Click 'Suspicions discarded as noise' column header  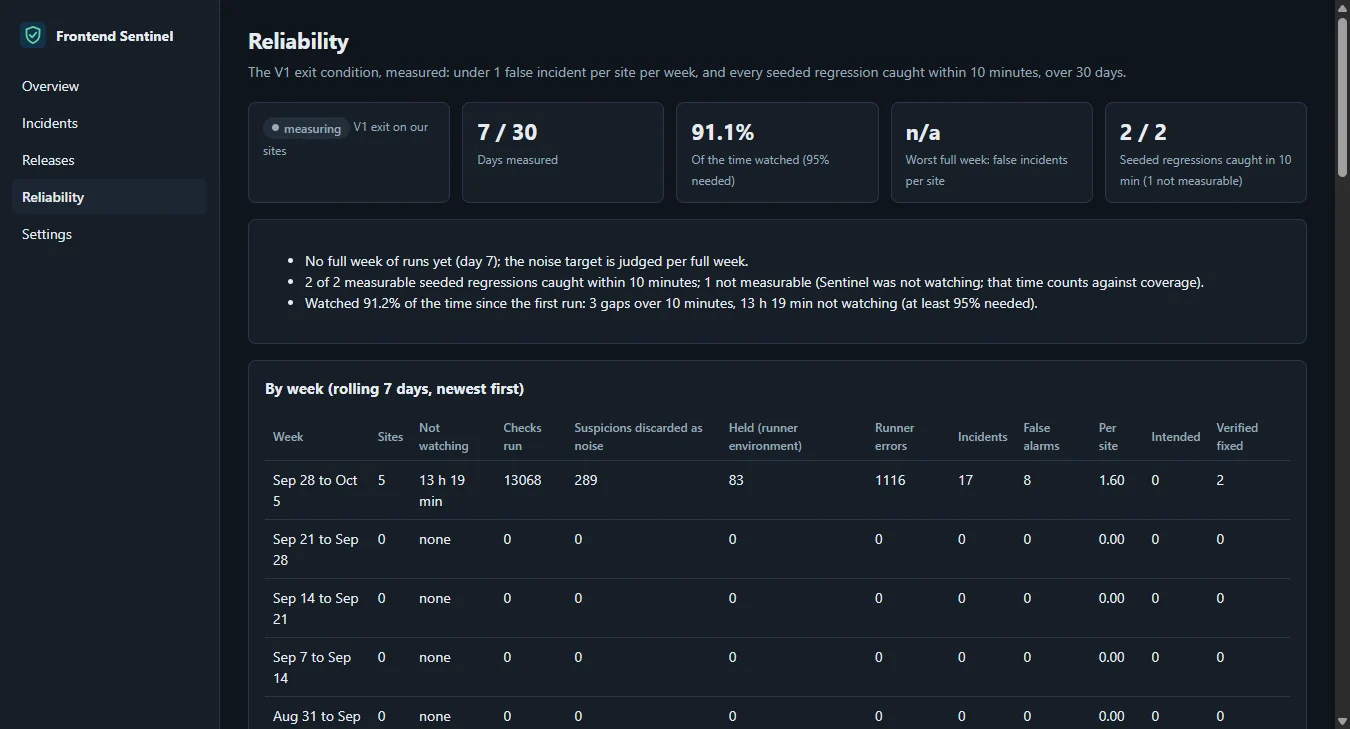(638, 437)
